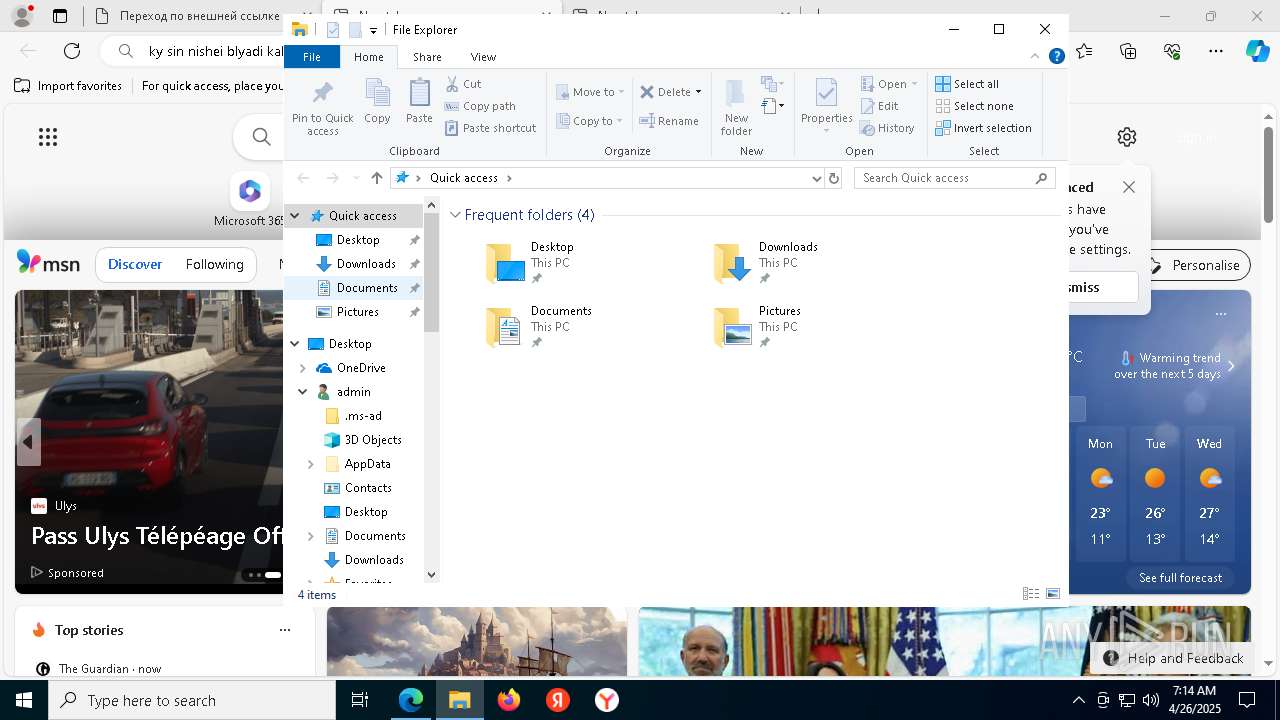
Task: Collapse Quick access in navigation tree
Action: pos(295,216)
